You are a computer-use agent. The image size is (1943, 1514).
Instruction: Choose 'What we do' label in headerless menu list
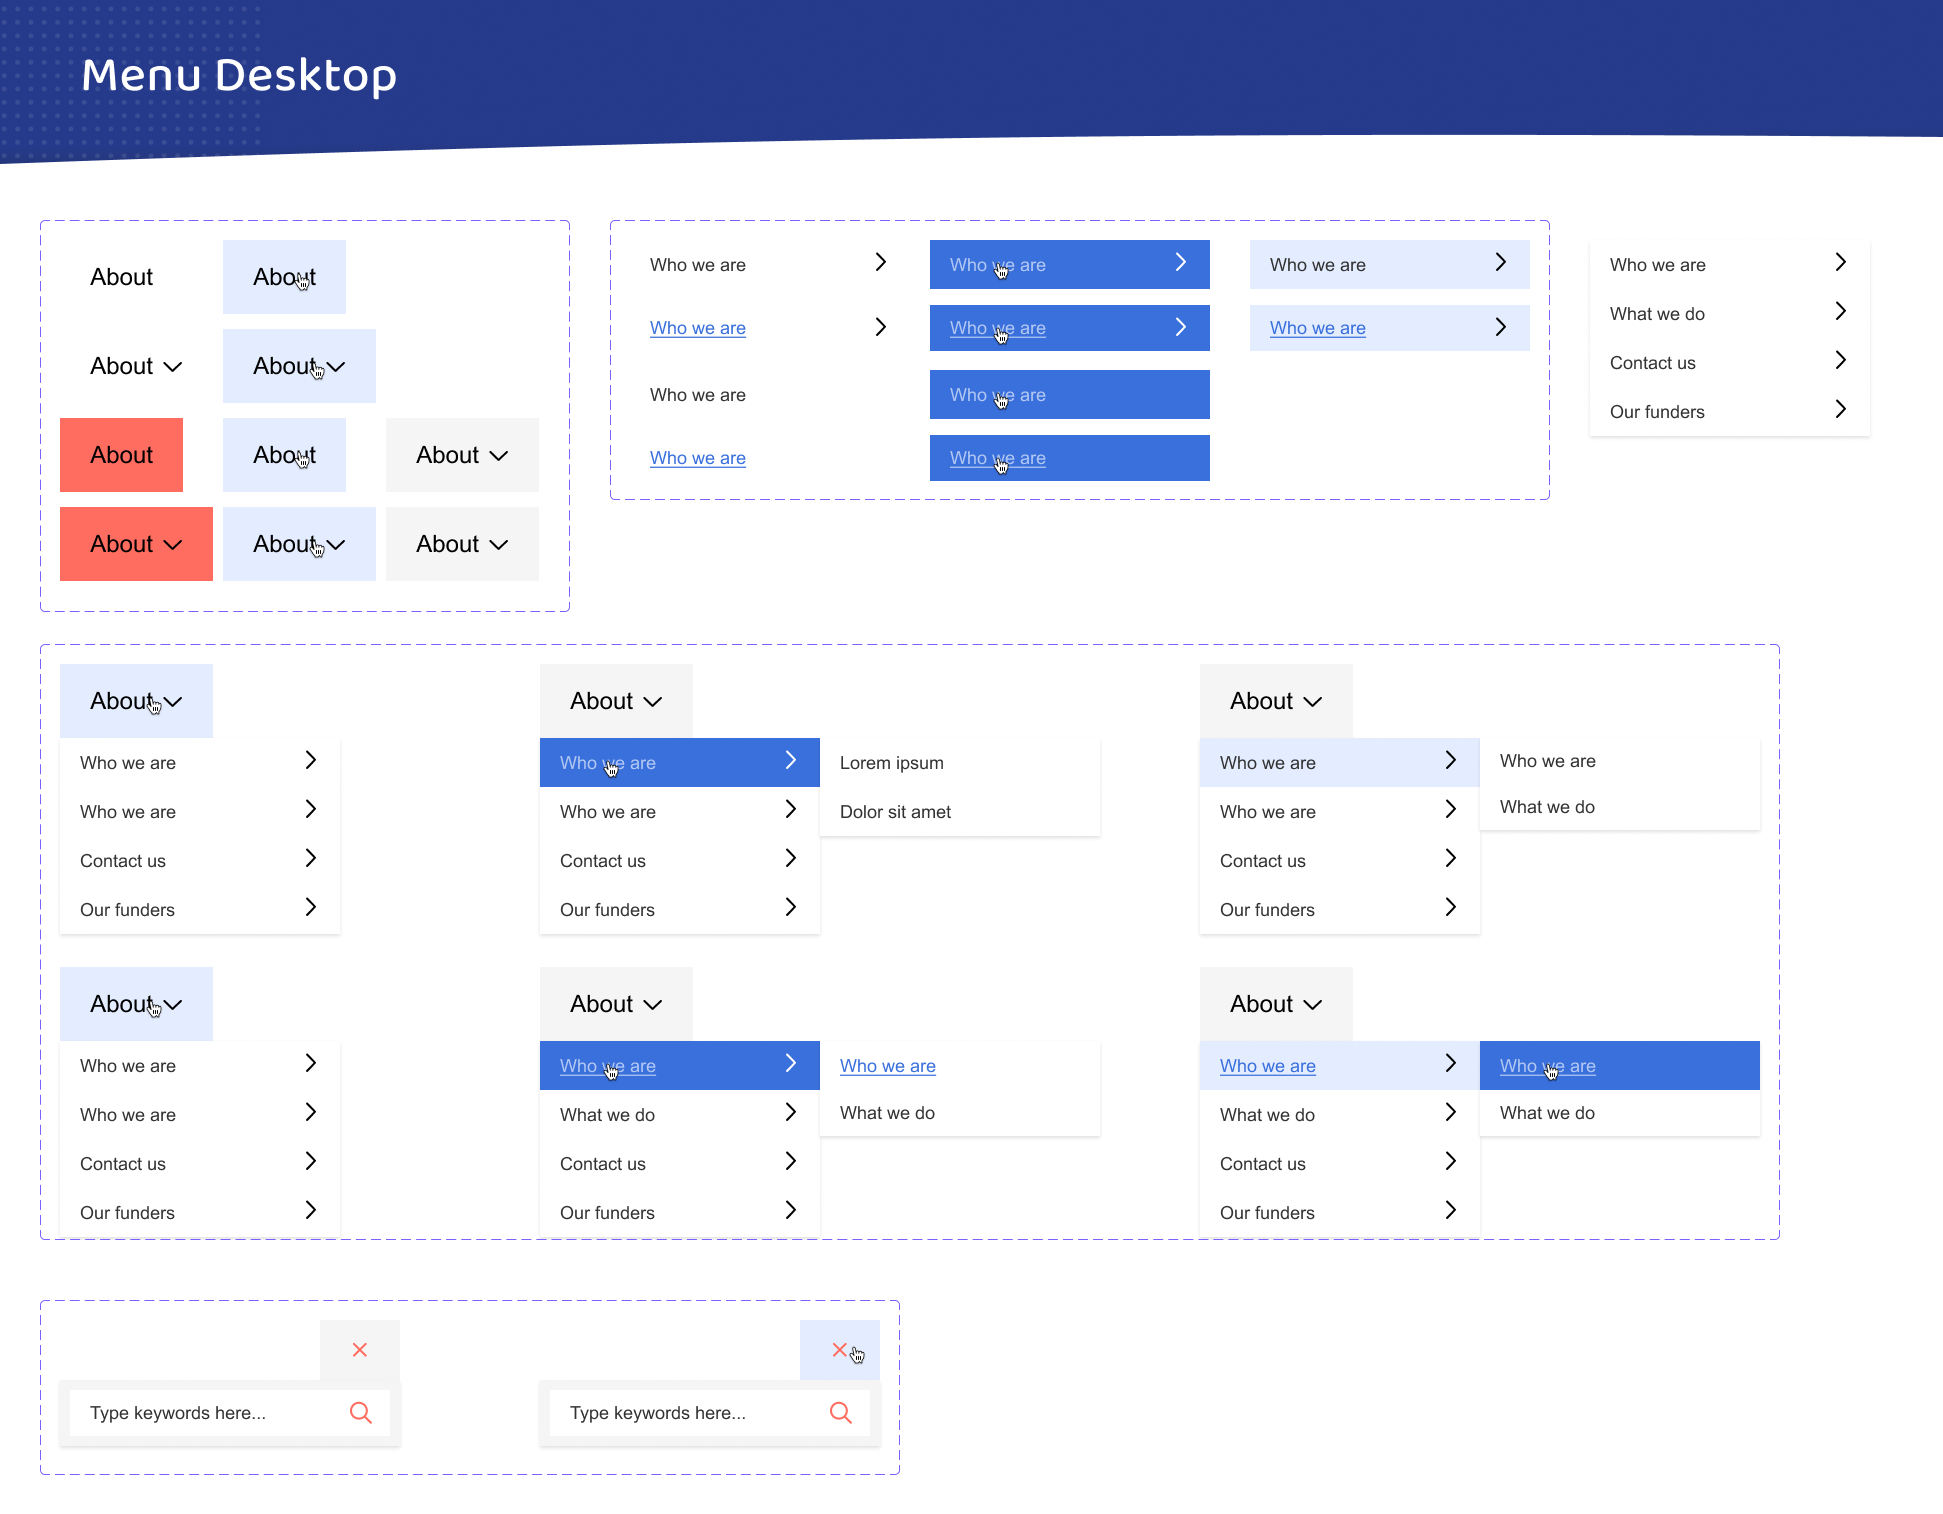(x=1657, y=314)
